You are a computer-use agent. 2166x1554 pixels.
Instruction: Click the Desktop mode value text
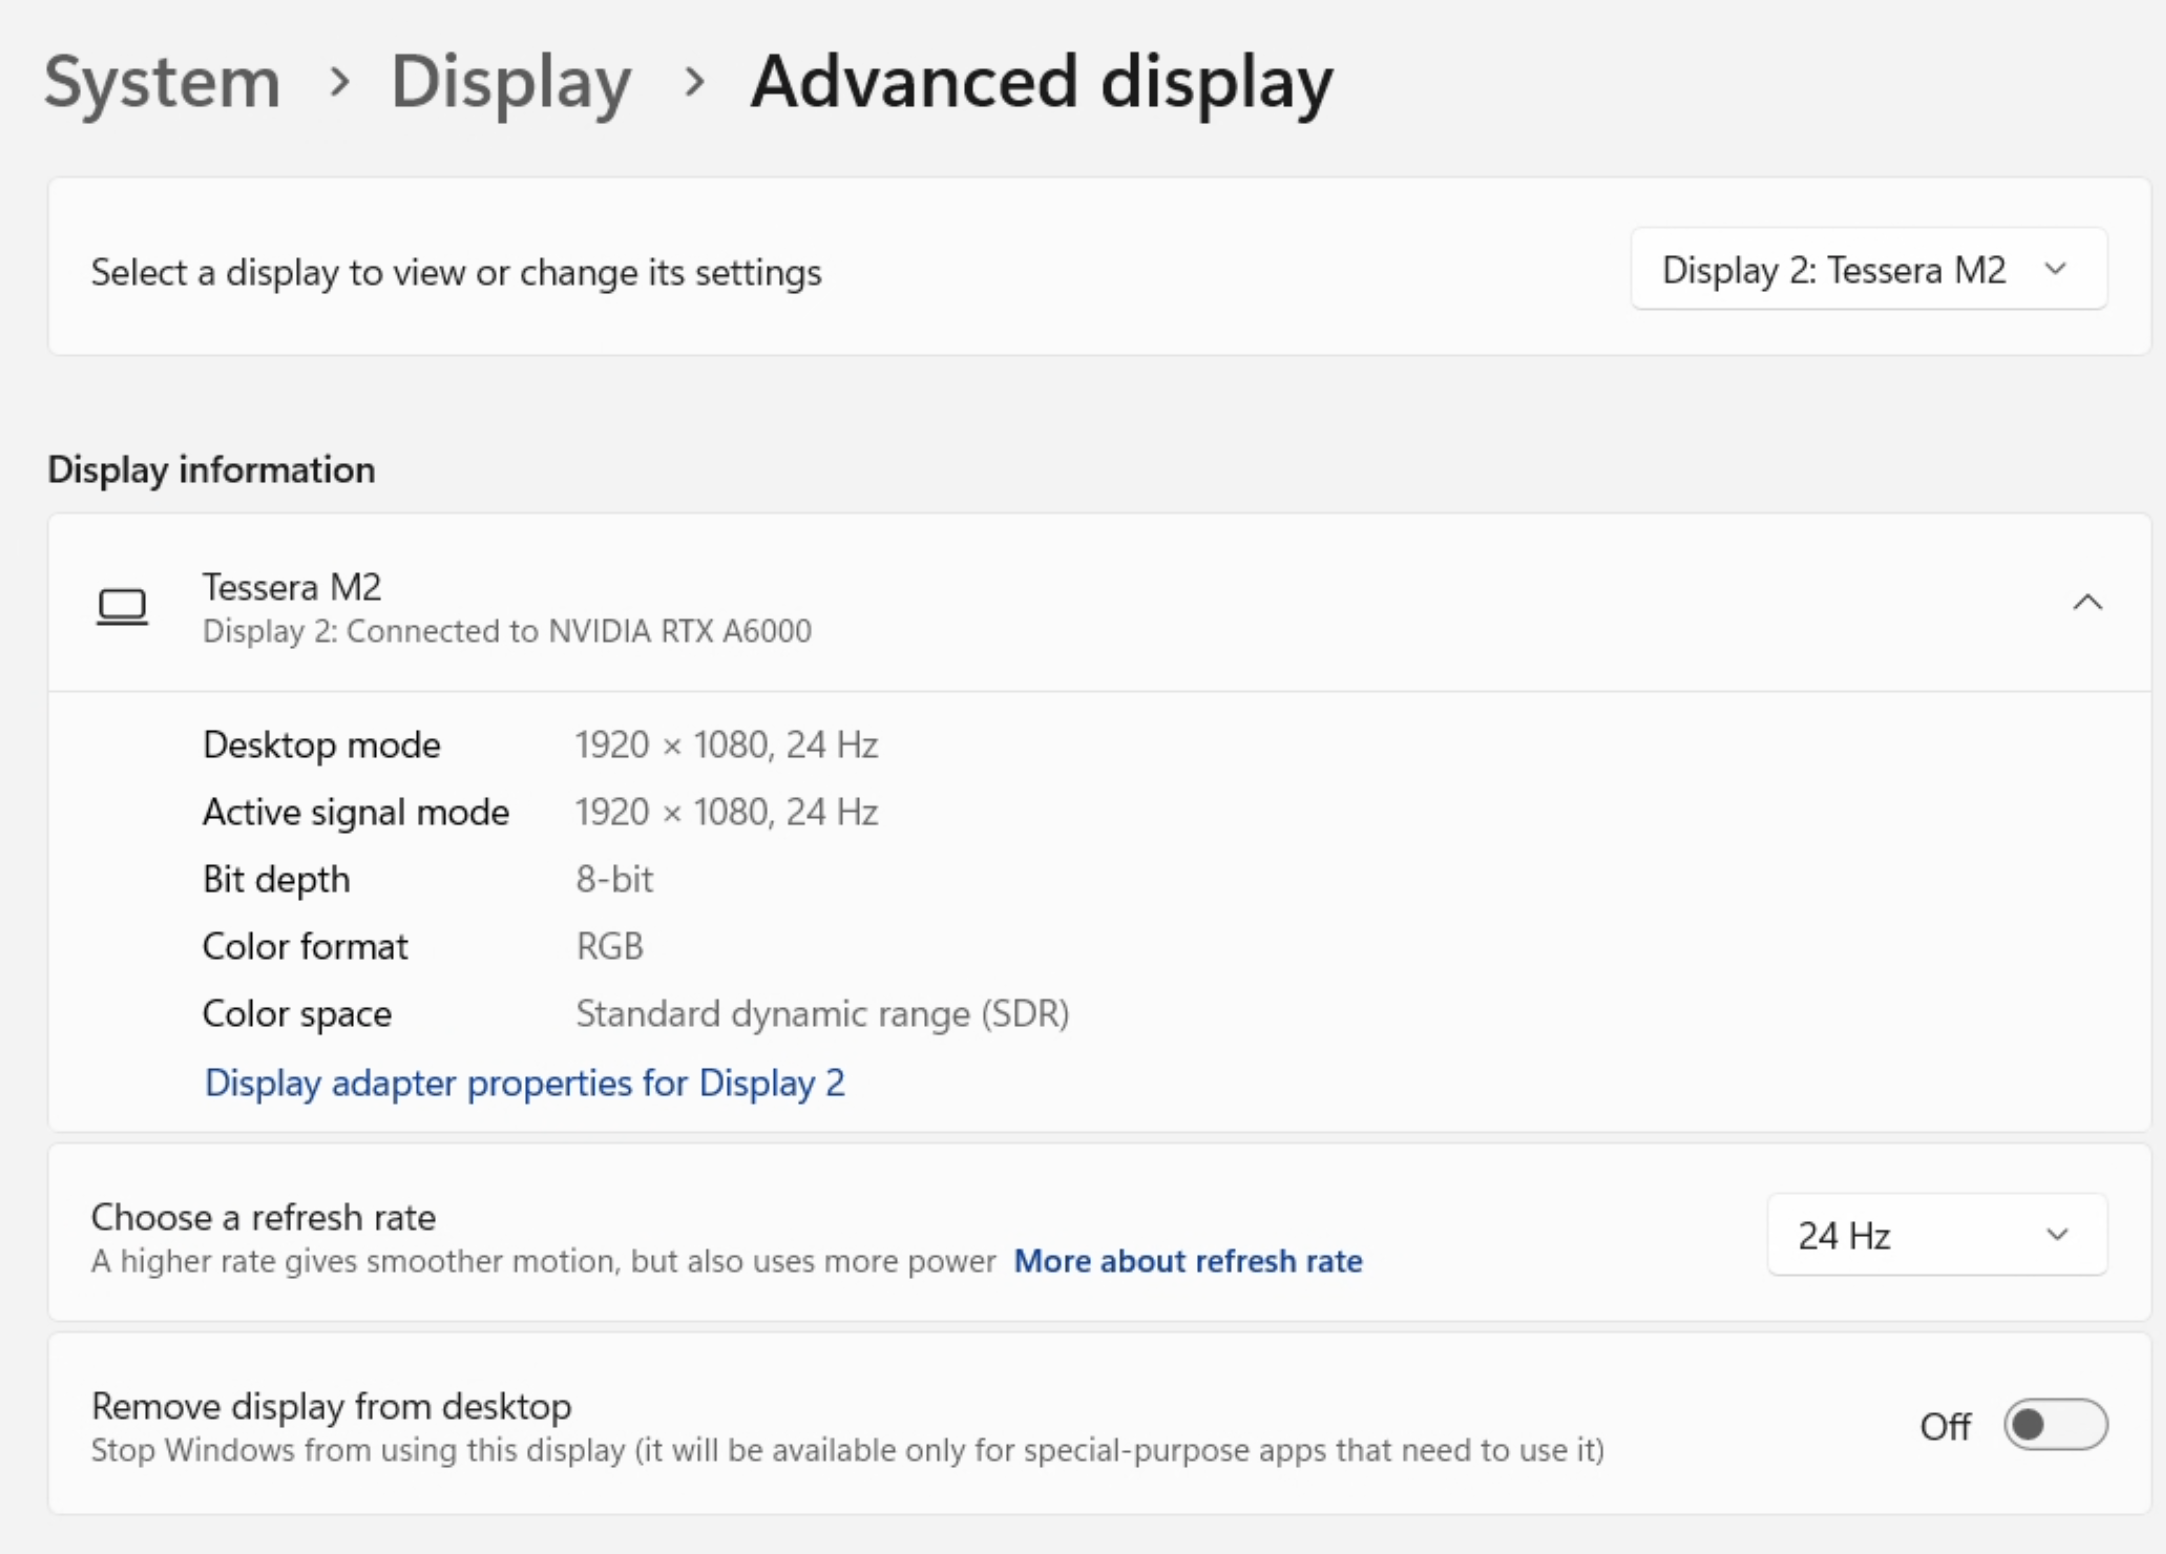click(726, 745)
